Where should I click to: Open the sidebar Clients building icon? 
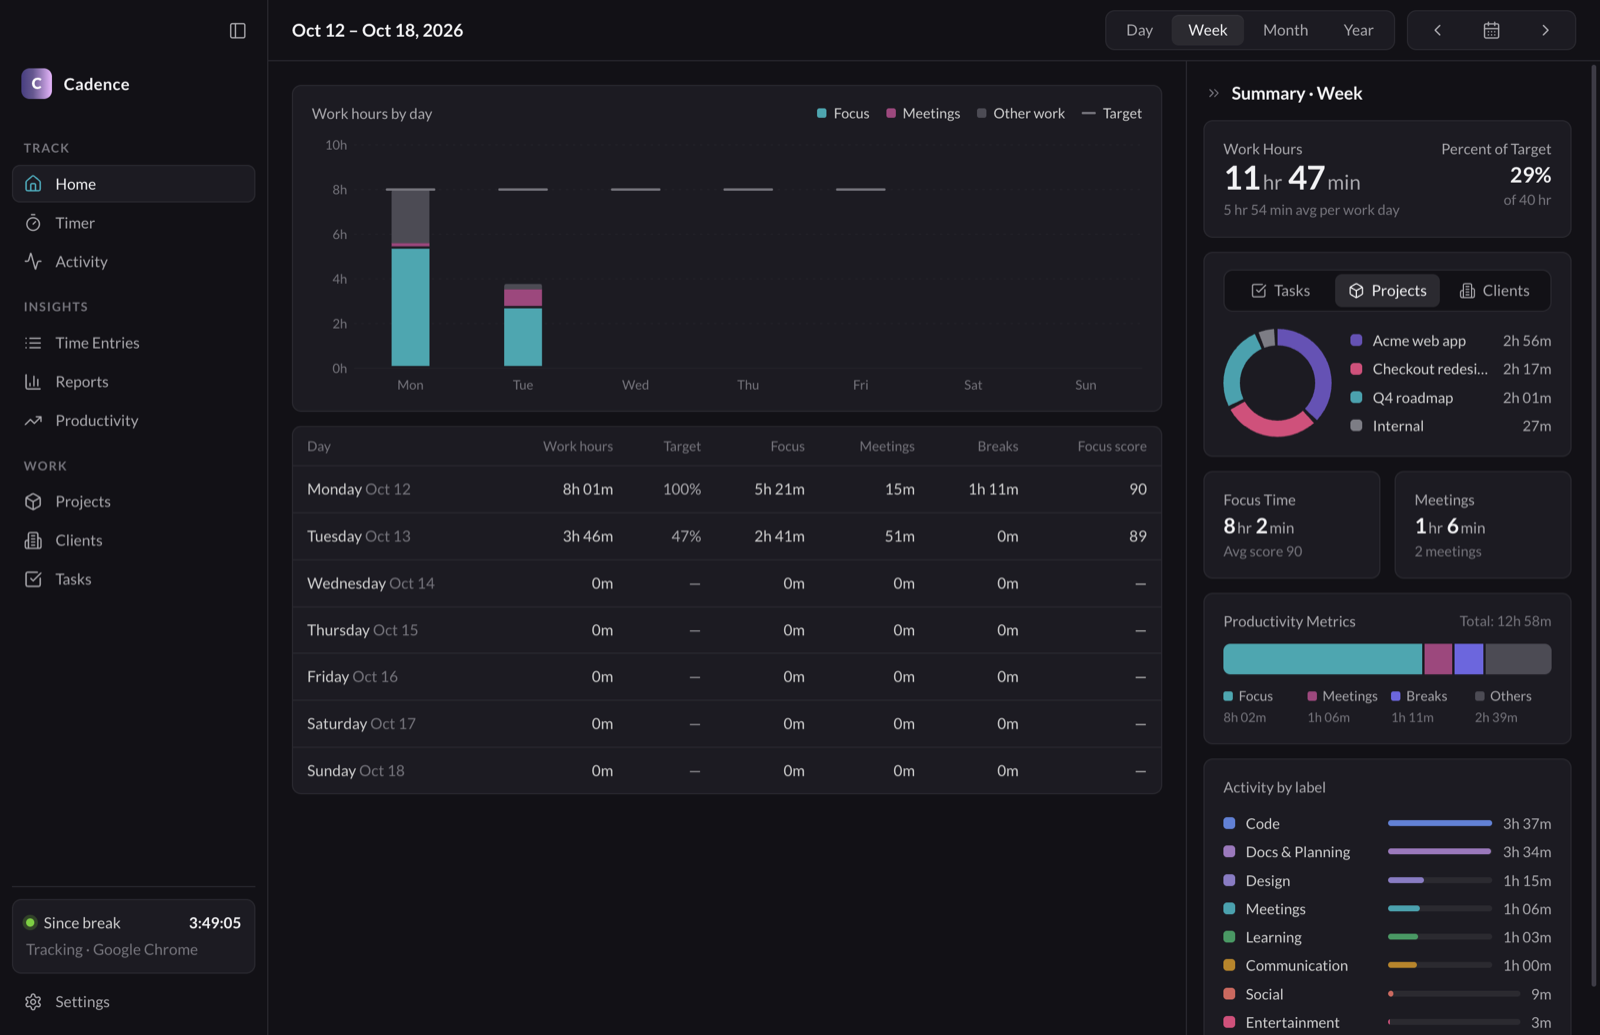click(33, 541)
